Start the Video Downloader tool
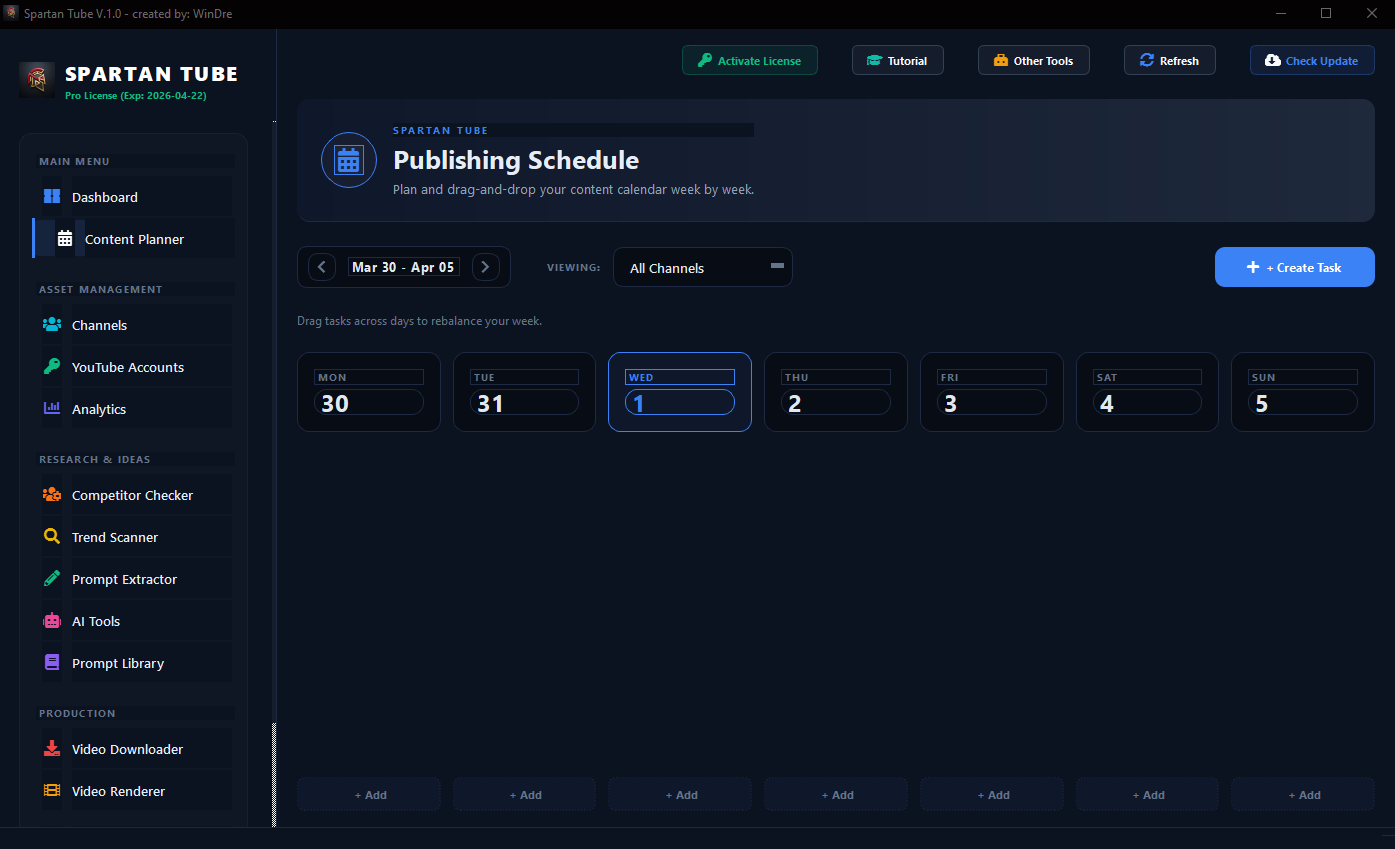This screenshot has width=1395, height=849. tap(51, 749)
